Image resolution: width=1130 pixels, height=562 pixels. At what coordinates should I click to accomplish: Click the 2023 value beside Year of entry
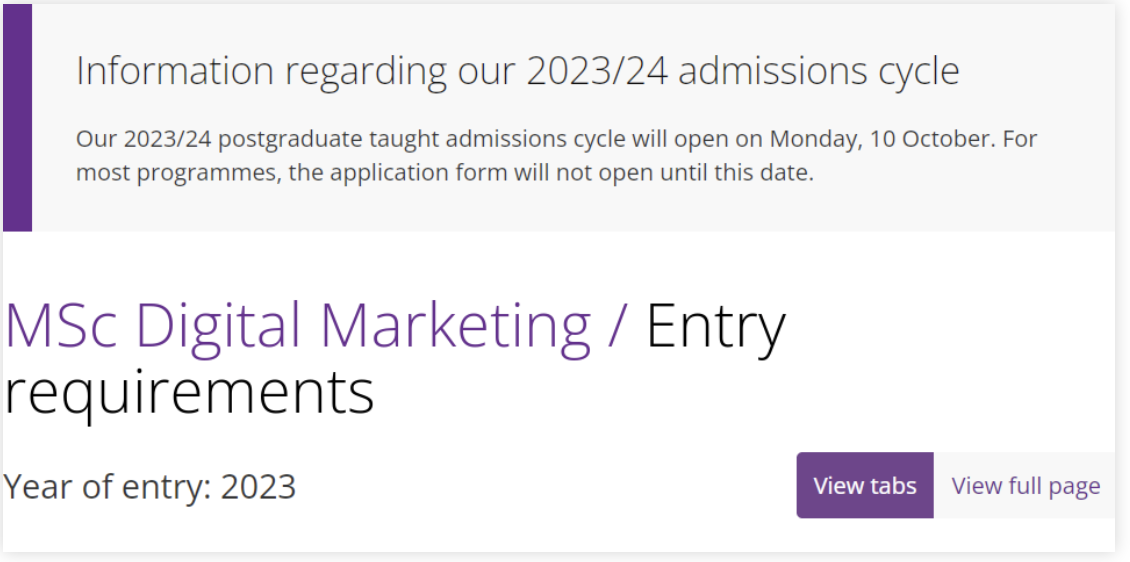(258, 487)
